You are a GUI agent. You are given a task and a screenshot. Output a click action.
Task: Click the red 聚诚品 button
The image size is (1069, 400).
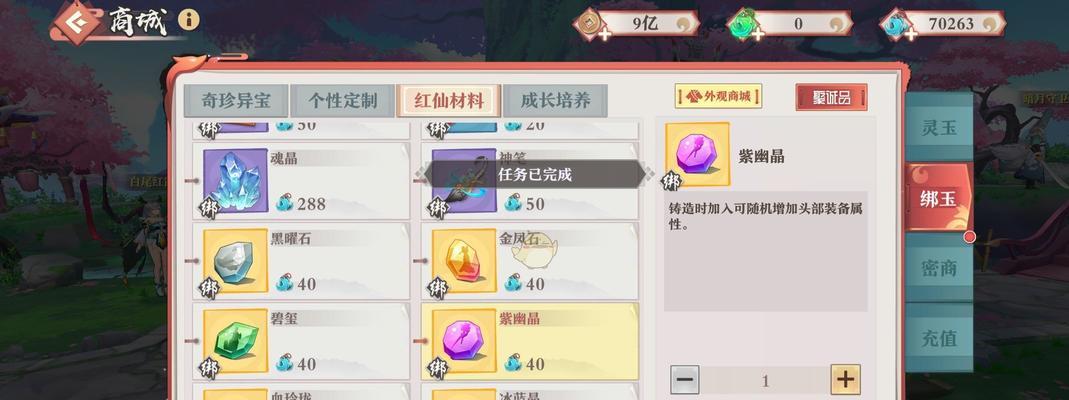click(831, 97)
